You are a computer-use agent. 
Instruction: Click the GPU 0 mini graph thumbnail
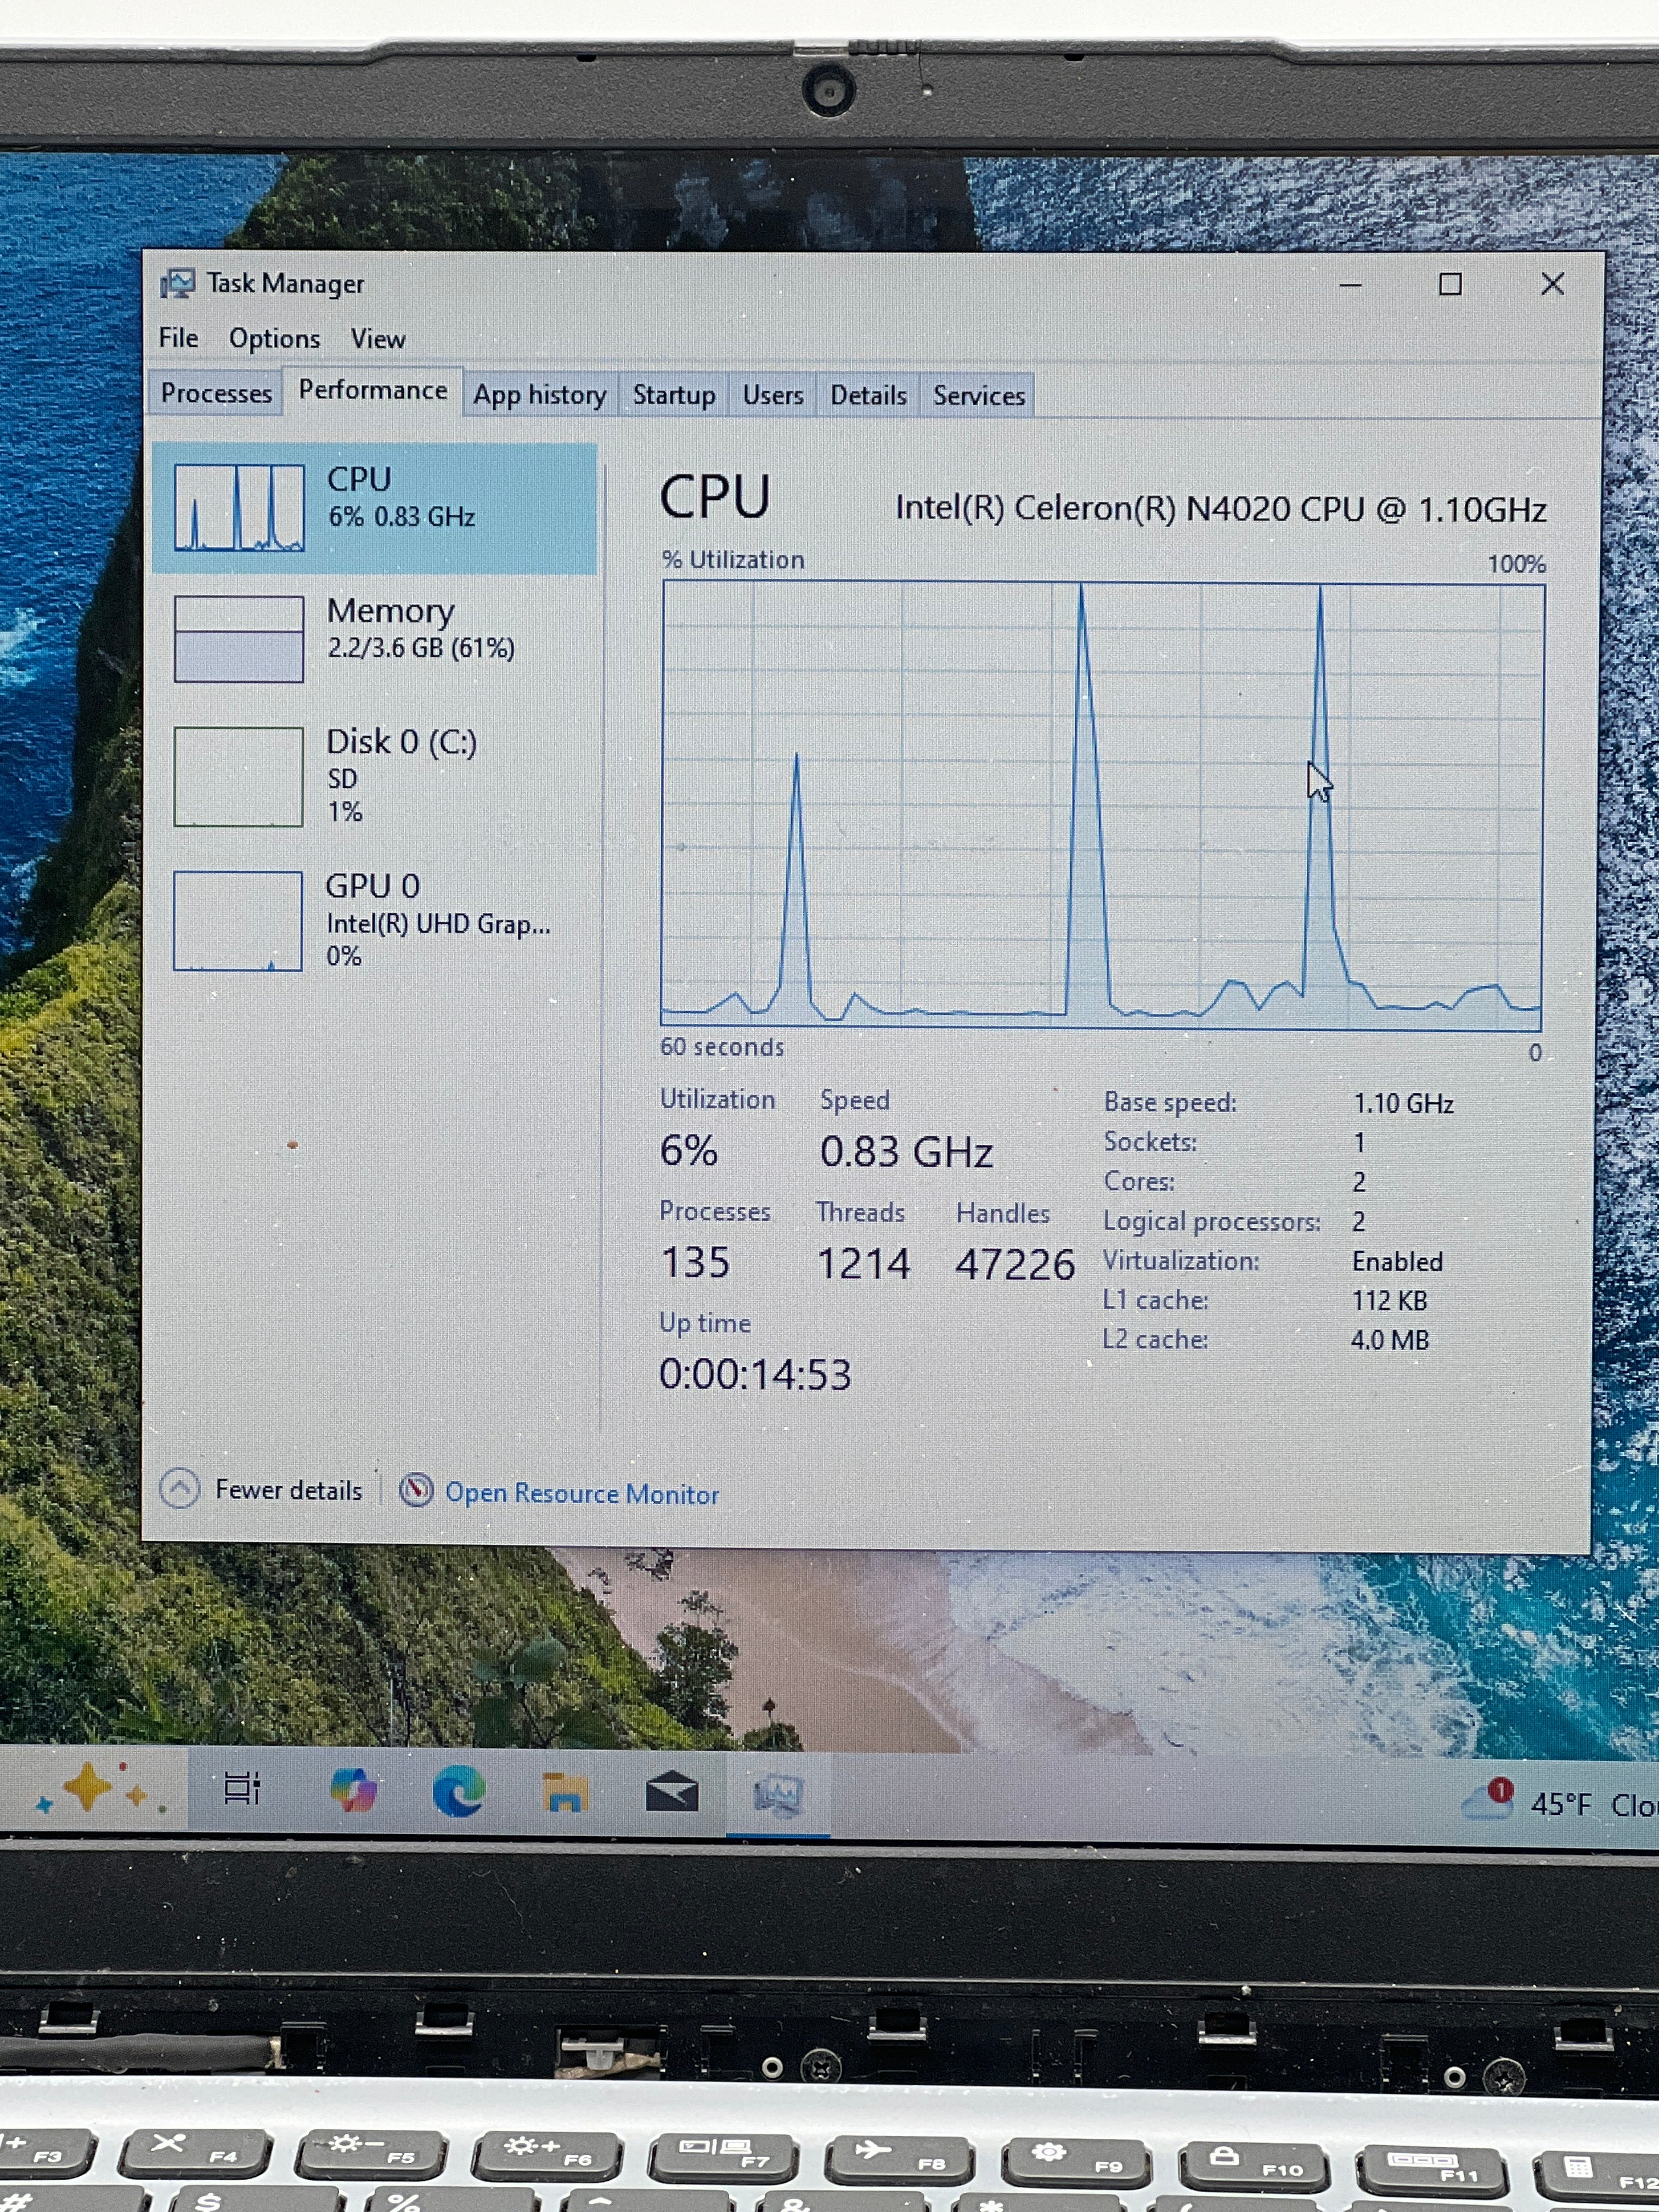[x=237, y=921]
